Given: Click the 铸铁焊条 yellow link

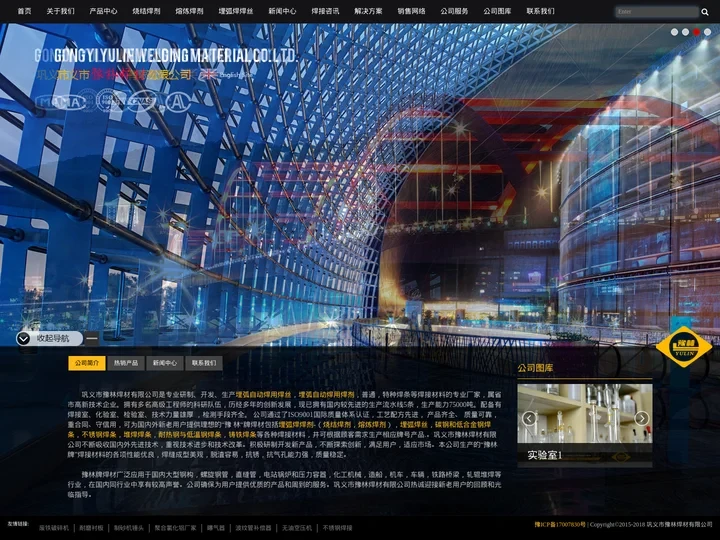Looking at the screenshot, I should pos(242,435).
